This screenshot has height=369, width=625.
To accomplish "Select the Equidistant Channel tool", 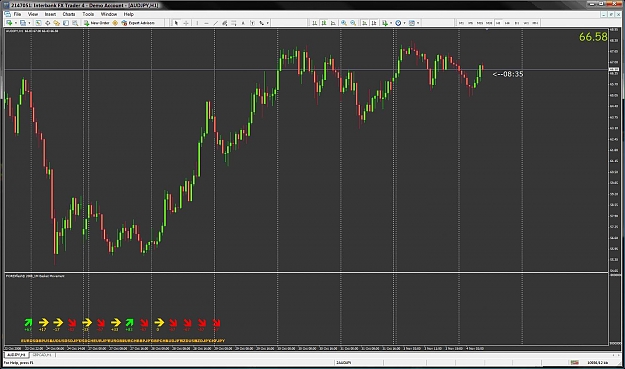I will pyautogui.click(x=224, y=23).
